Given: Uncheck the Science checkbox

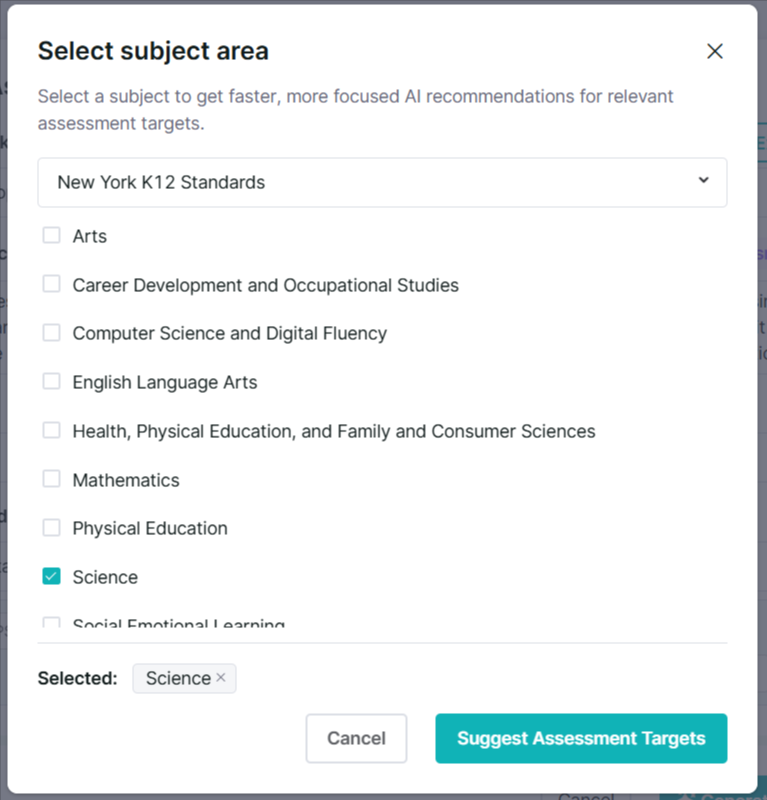Looking at the screenshot, I should [52, 576].
